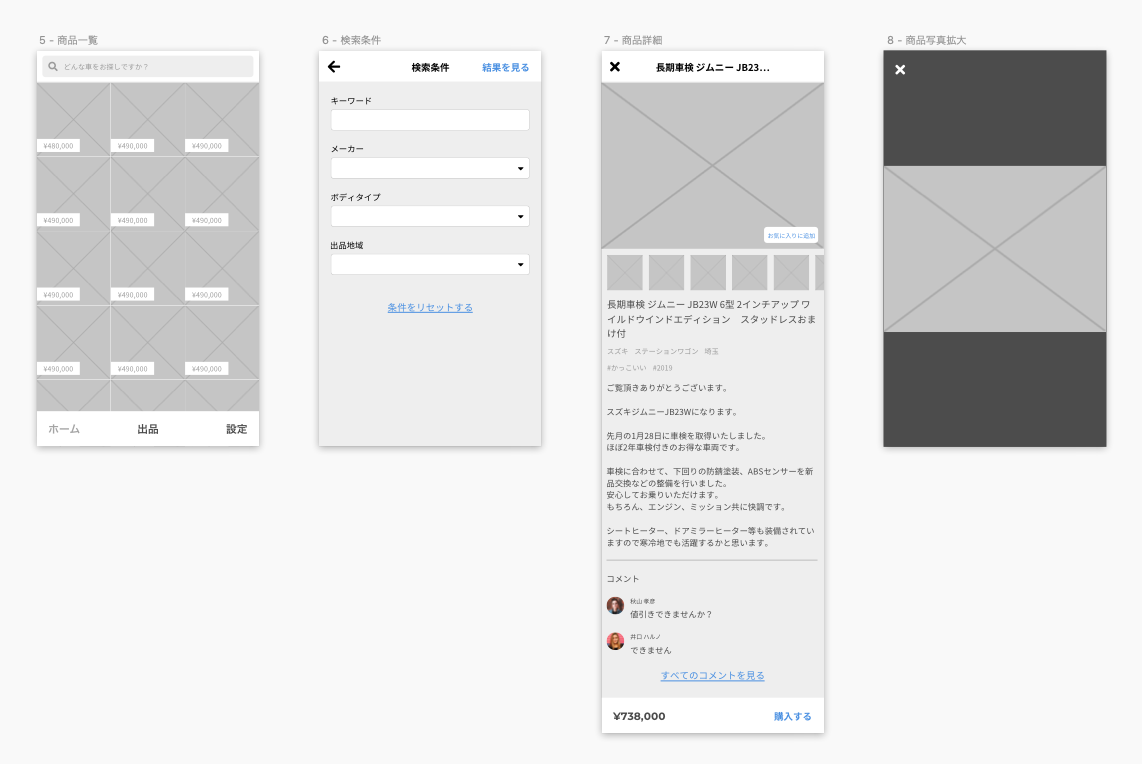Select the first thumbnail under the product photo
The image size is (1142, 764).
pos(625,272)
